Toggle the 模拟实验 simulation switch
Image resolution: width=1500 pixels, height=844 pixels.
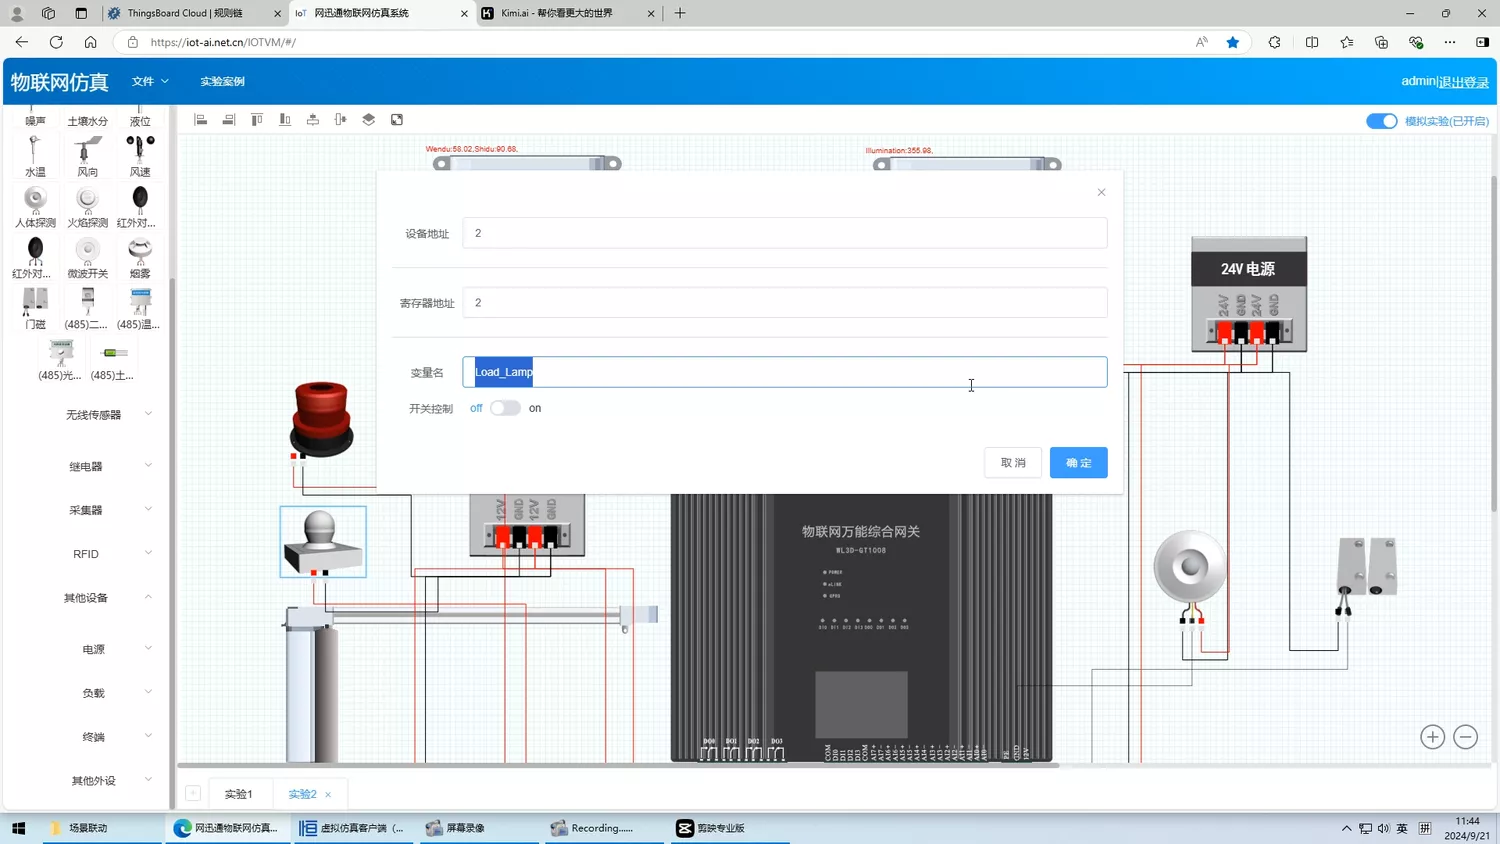pos(1381,121)
